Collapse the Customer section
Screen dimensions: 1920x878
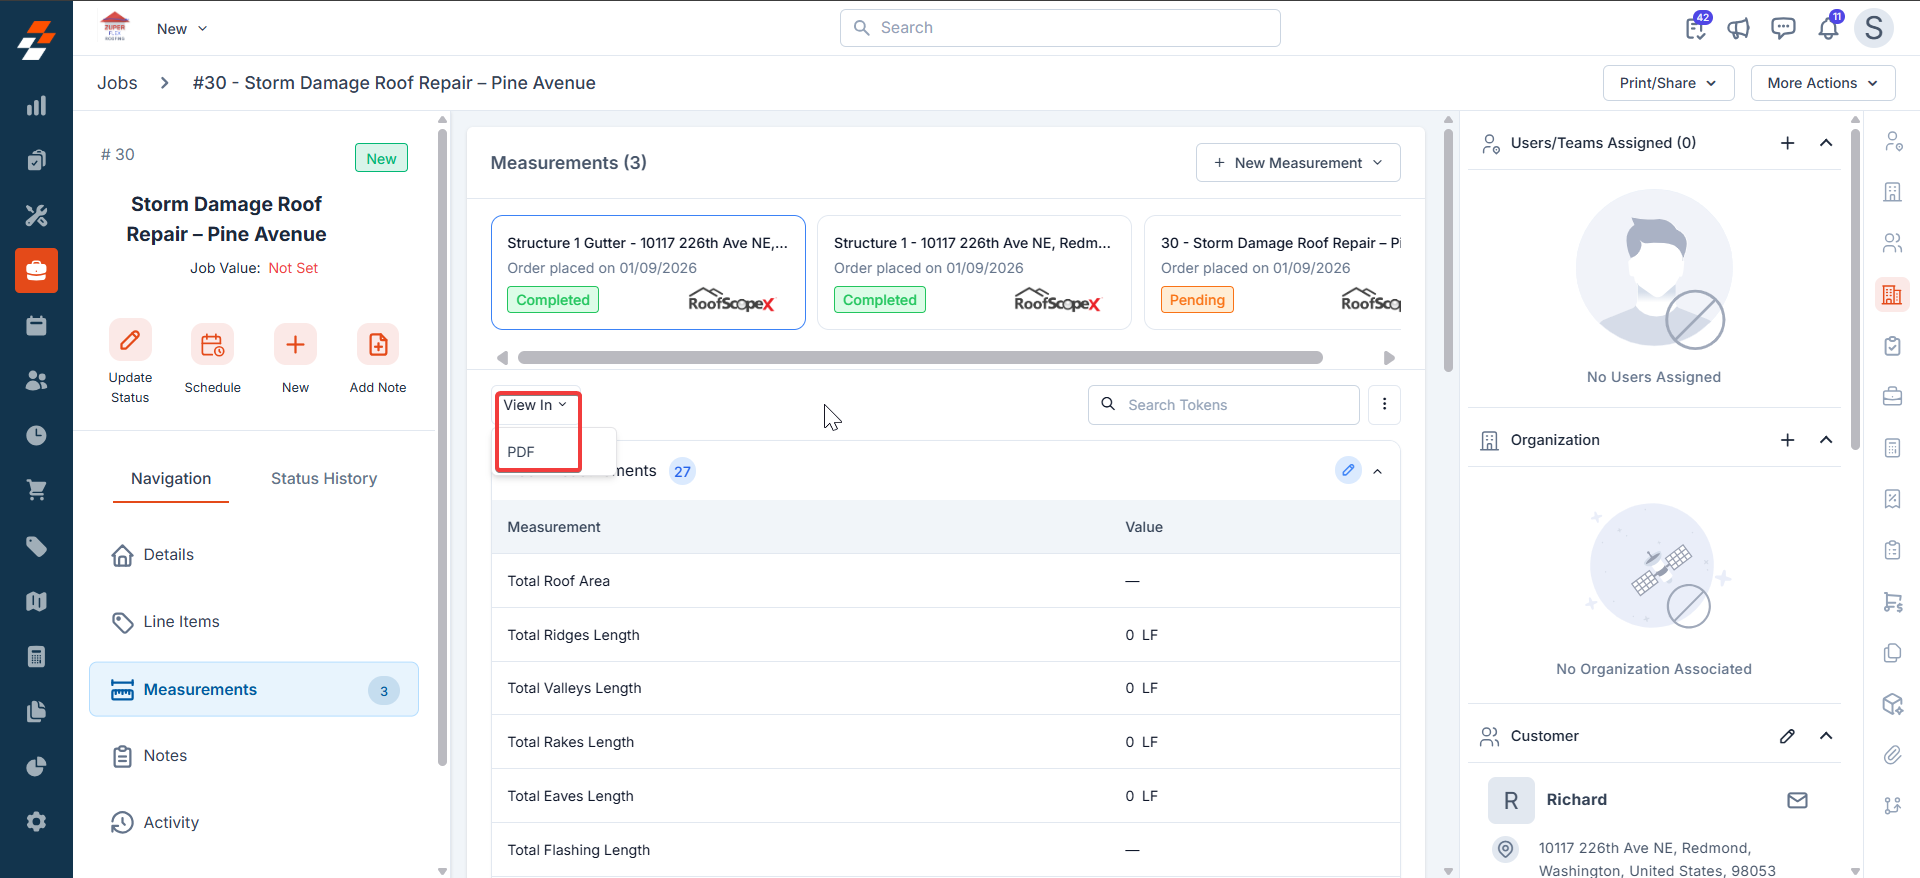(x=1826, y=736)
